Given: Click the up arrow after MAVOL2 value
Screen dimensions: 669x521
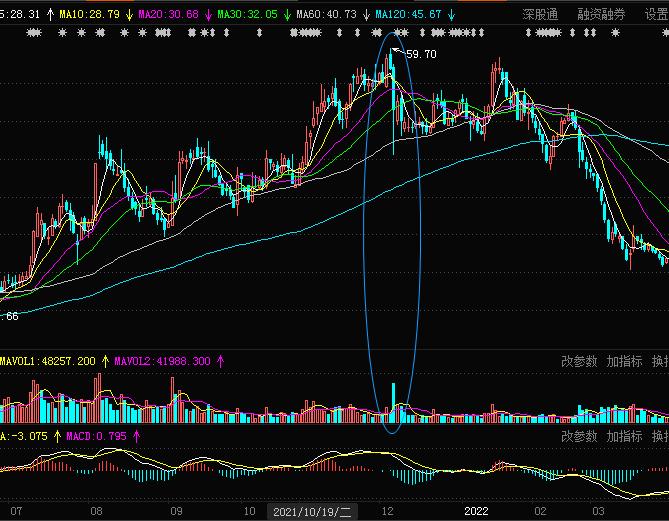Looking at the screenshot, I should pos(220,361).
